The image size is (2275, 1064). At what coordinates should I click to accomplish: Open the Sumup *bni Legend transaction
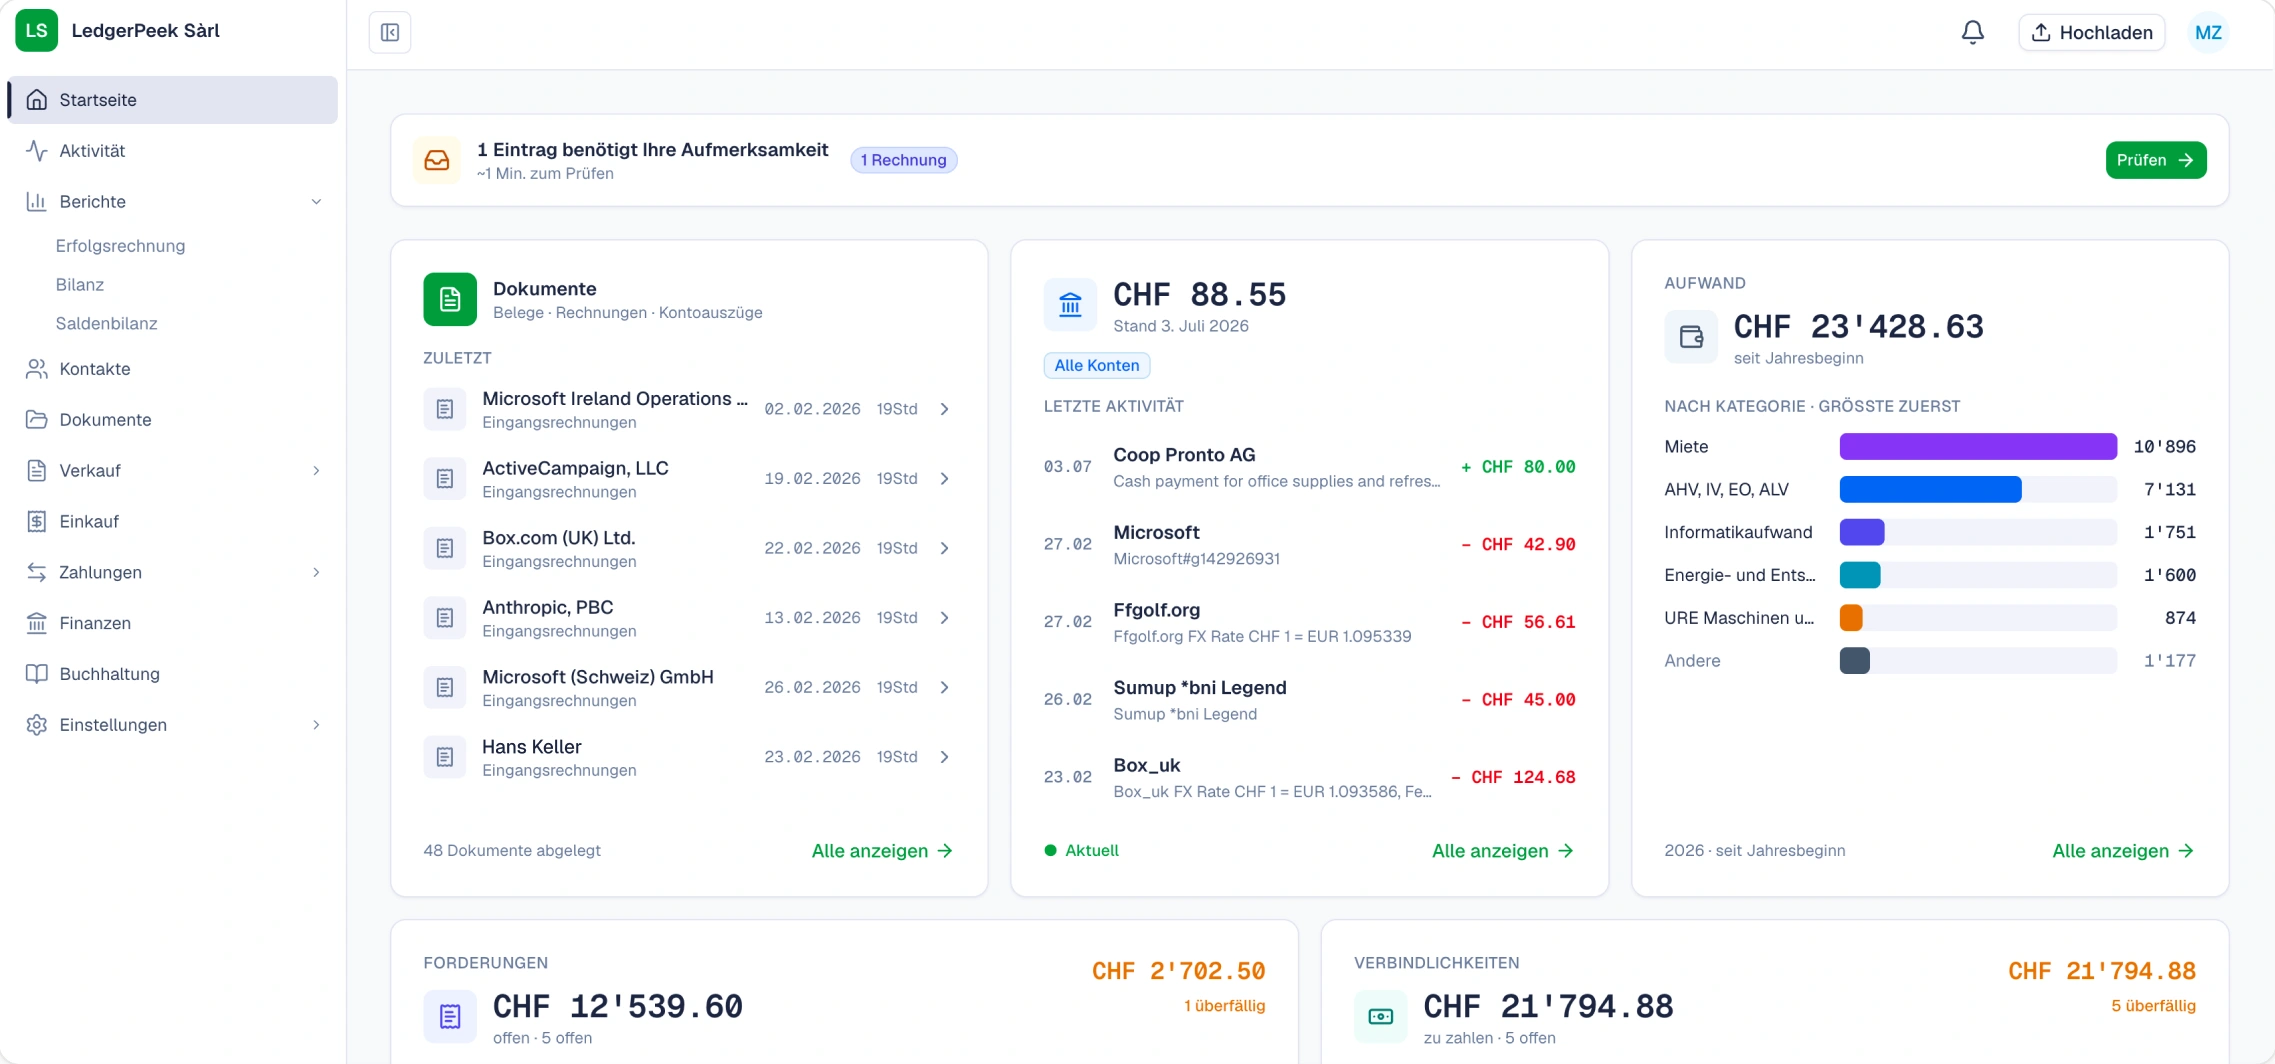[1309, 700]
